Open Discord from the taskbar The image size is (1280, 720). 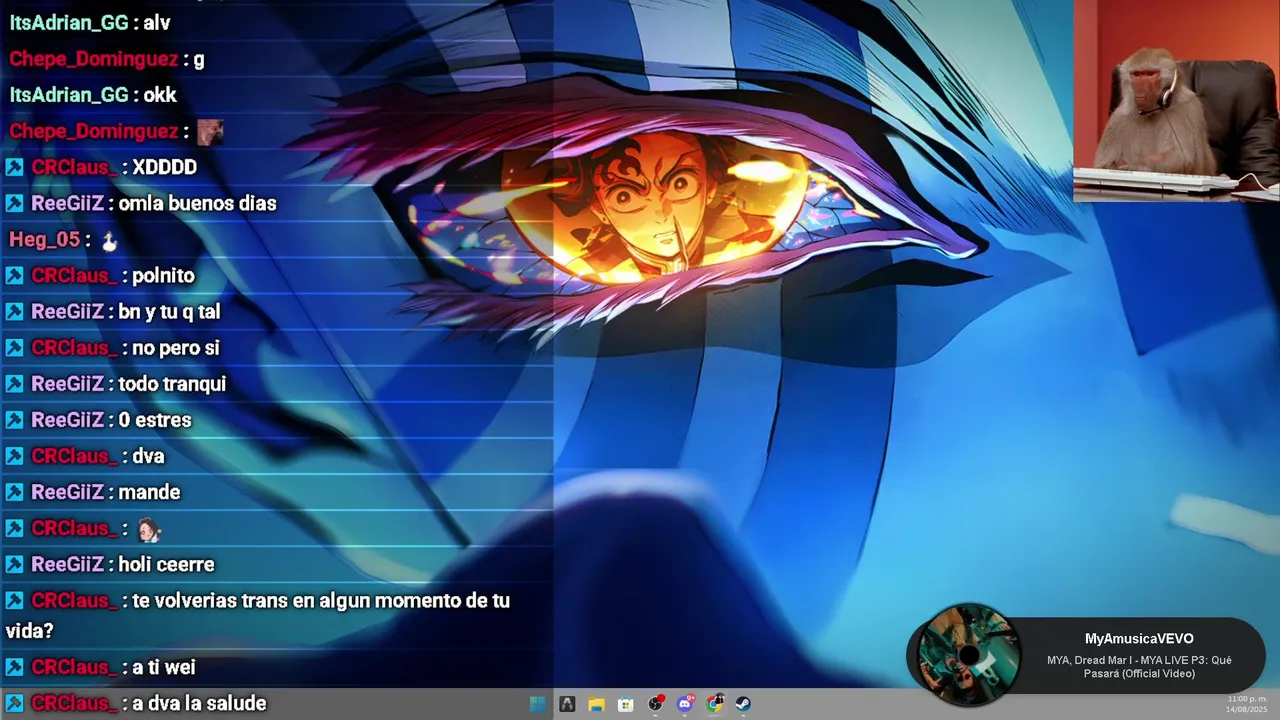coord(685,704)
